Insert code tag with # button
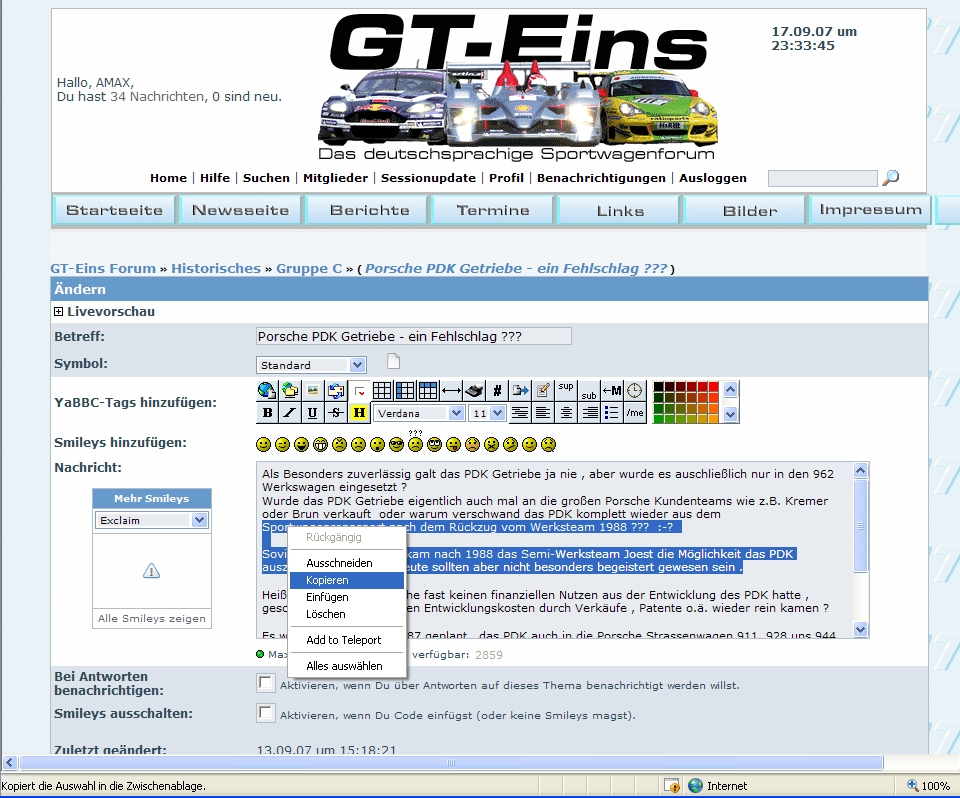960x798 pixels. pyautogui.click(x=497, y=390)
